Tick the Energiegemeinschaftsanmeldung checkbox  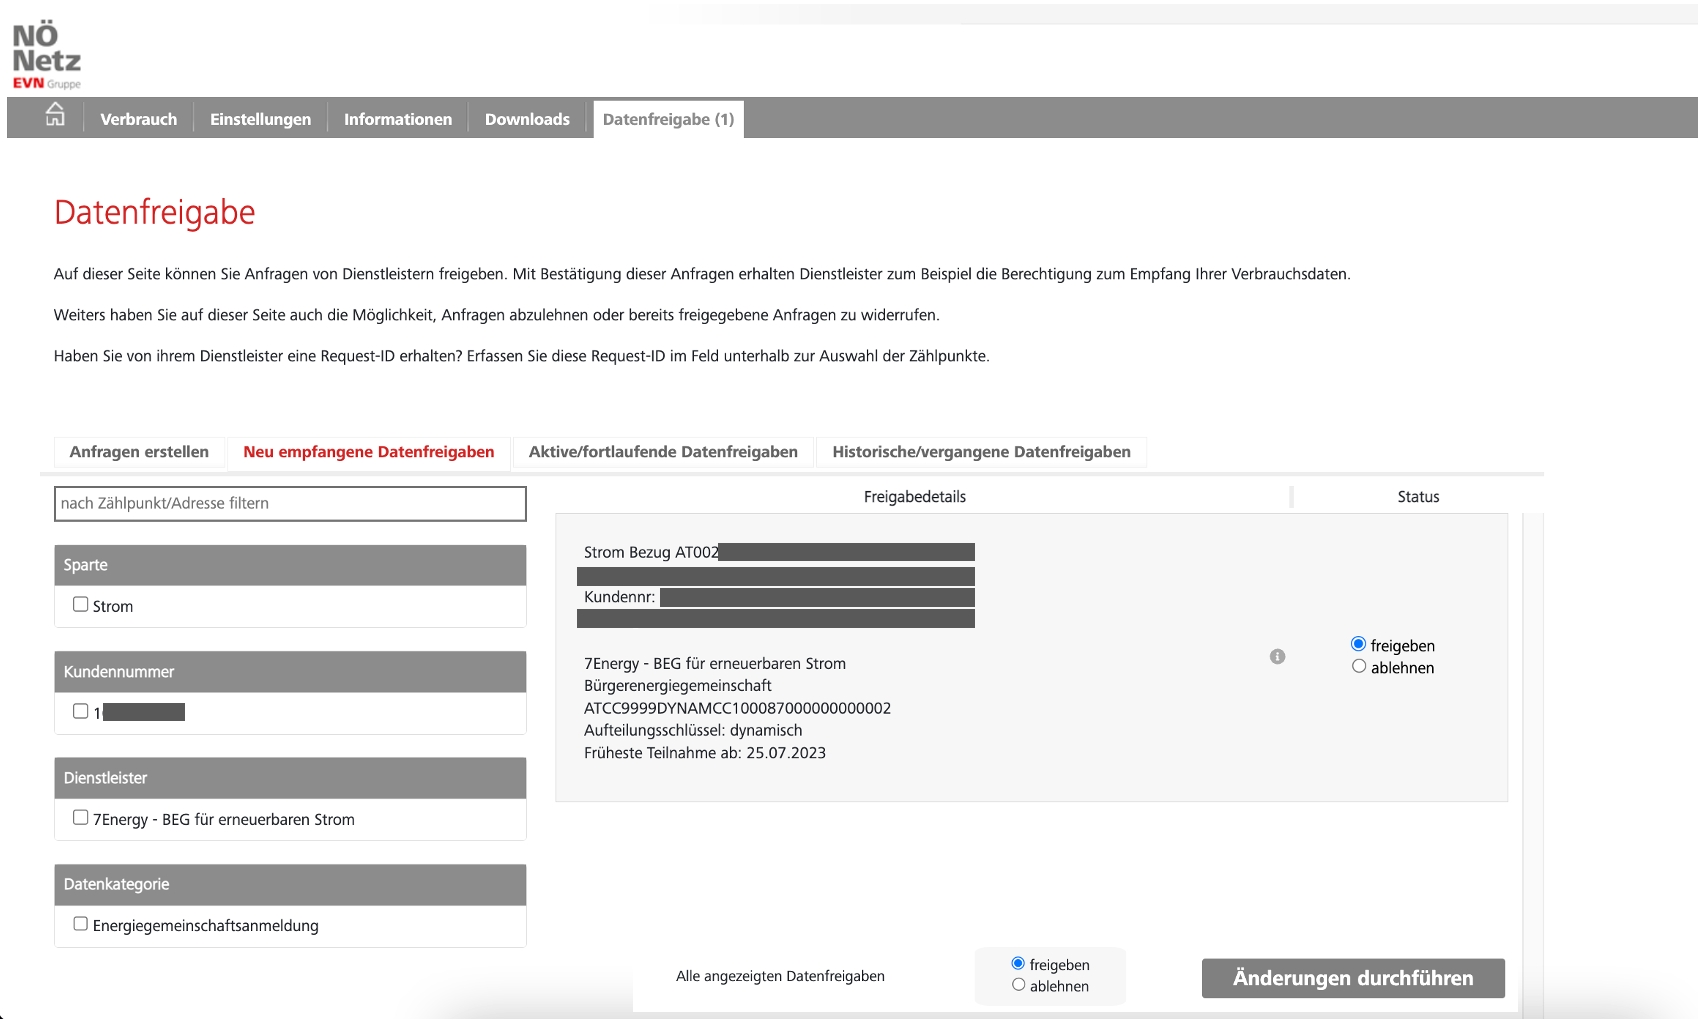(81, 924)
